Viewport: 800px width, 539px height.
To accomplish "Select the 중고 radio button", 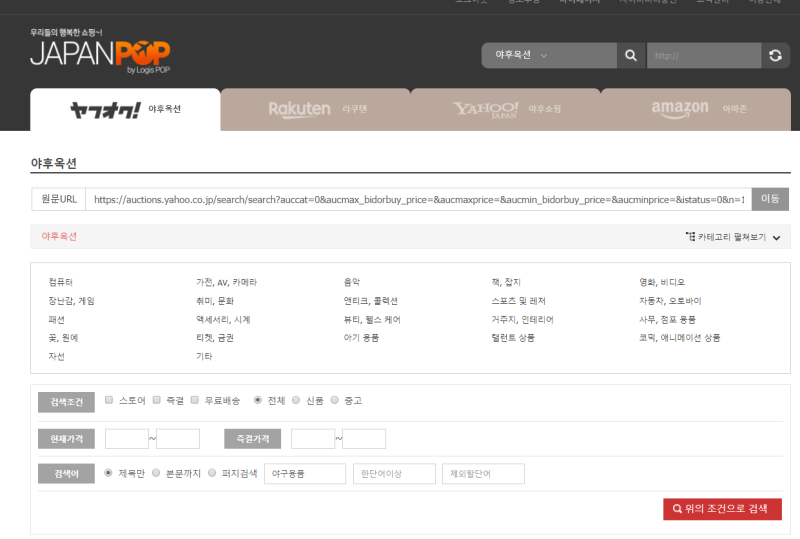I will [x=334, y=400].
